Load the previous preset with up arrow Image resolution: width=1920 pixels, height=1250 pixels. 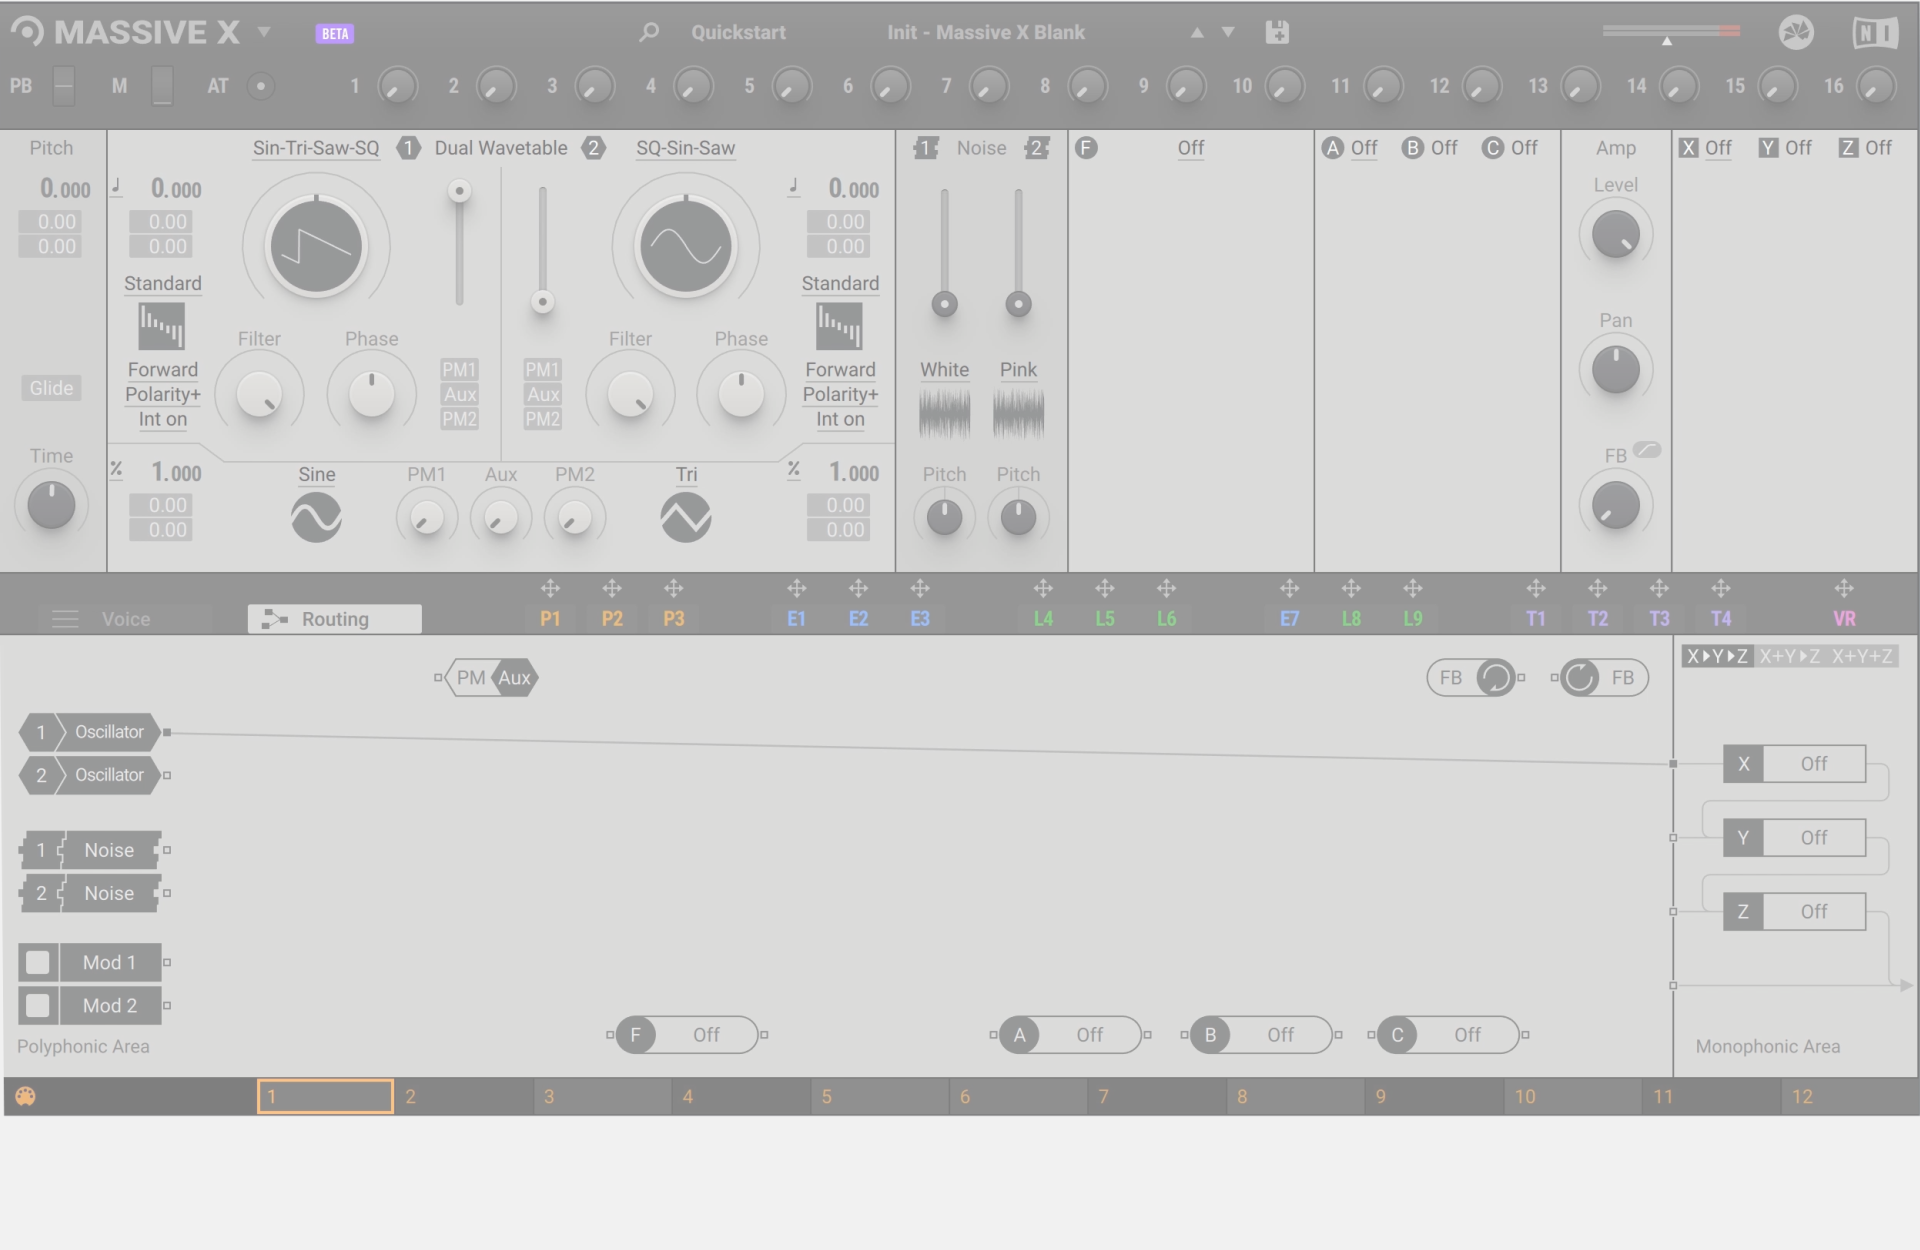1197,33
